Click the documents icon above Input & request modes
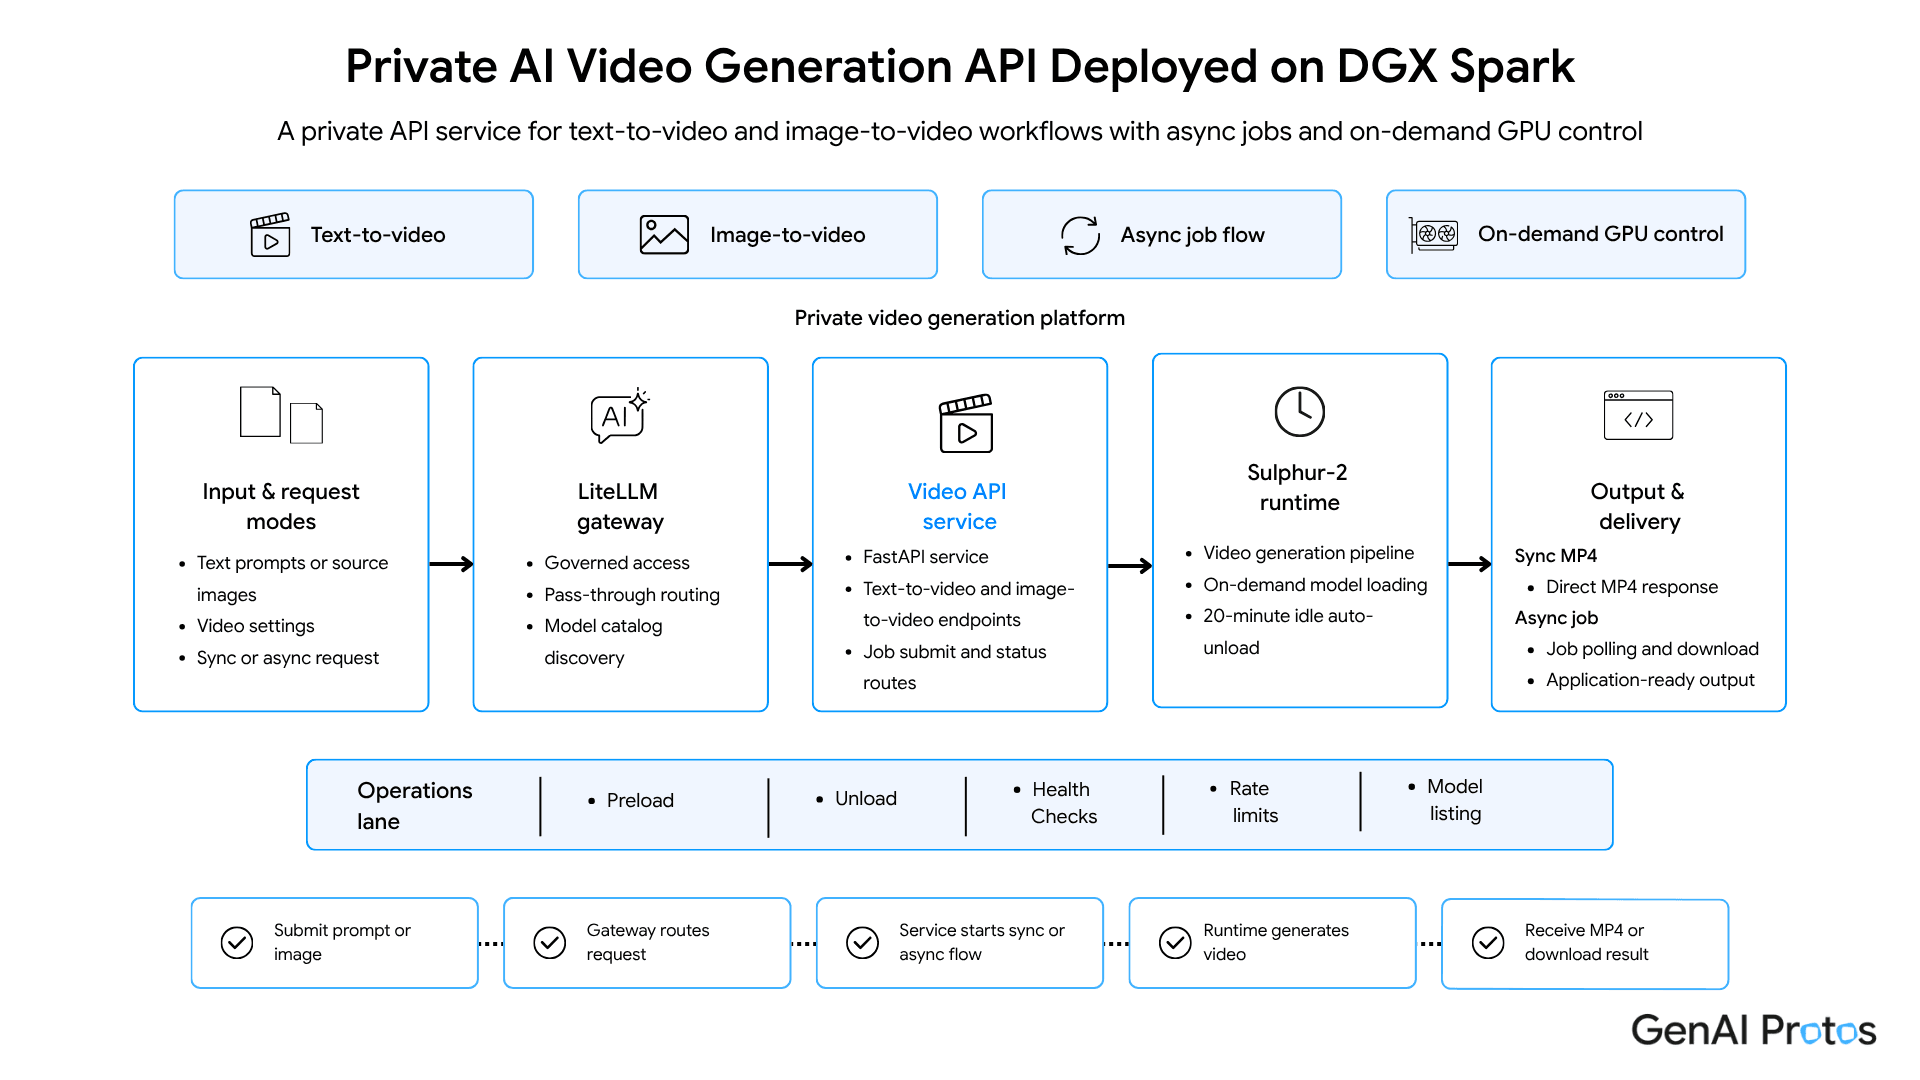The width and height of the screenshot is (1920, 1080). 281,414
